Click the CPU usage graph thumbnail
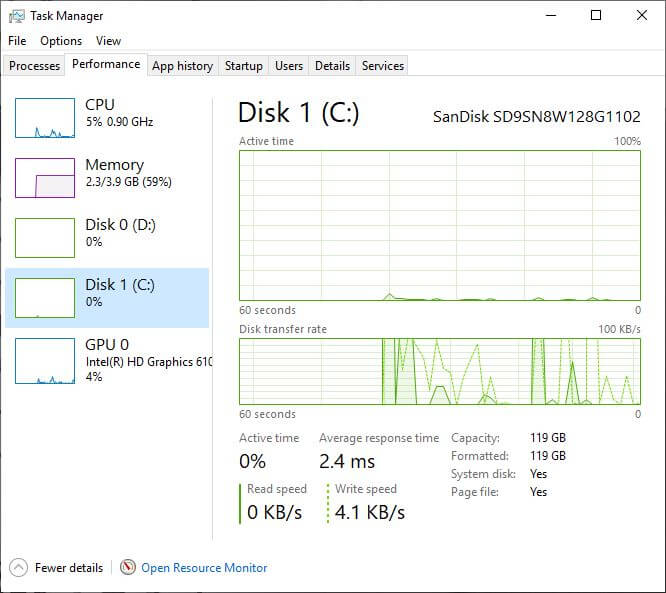The image size is (666, 593). tap(45, 118)
